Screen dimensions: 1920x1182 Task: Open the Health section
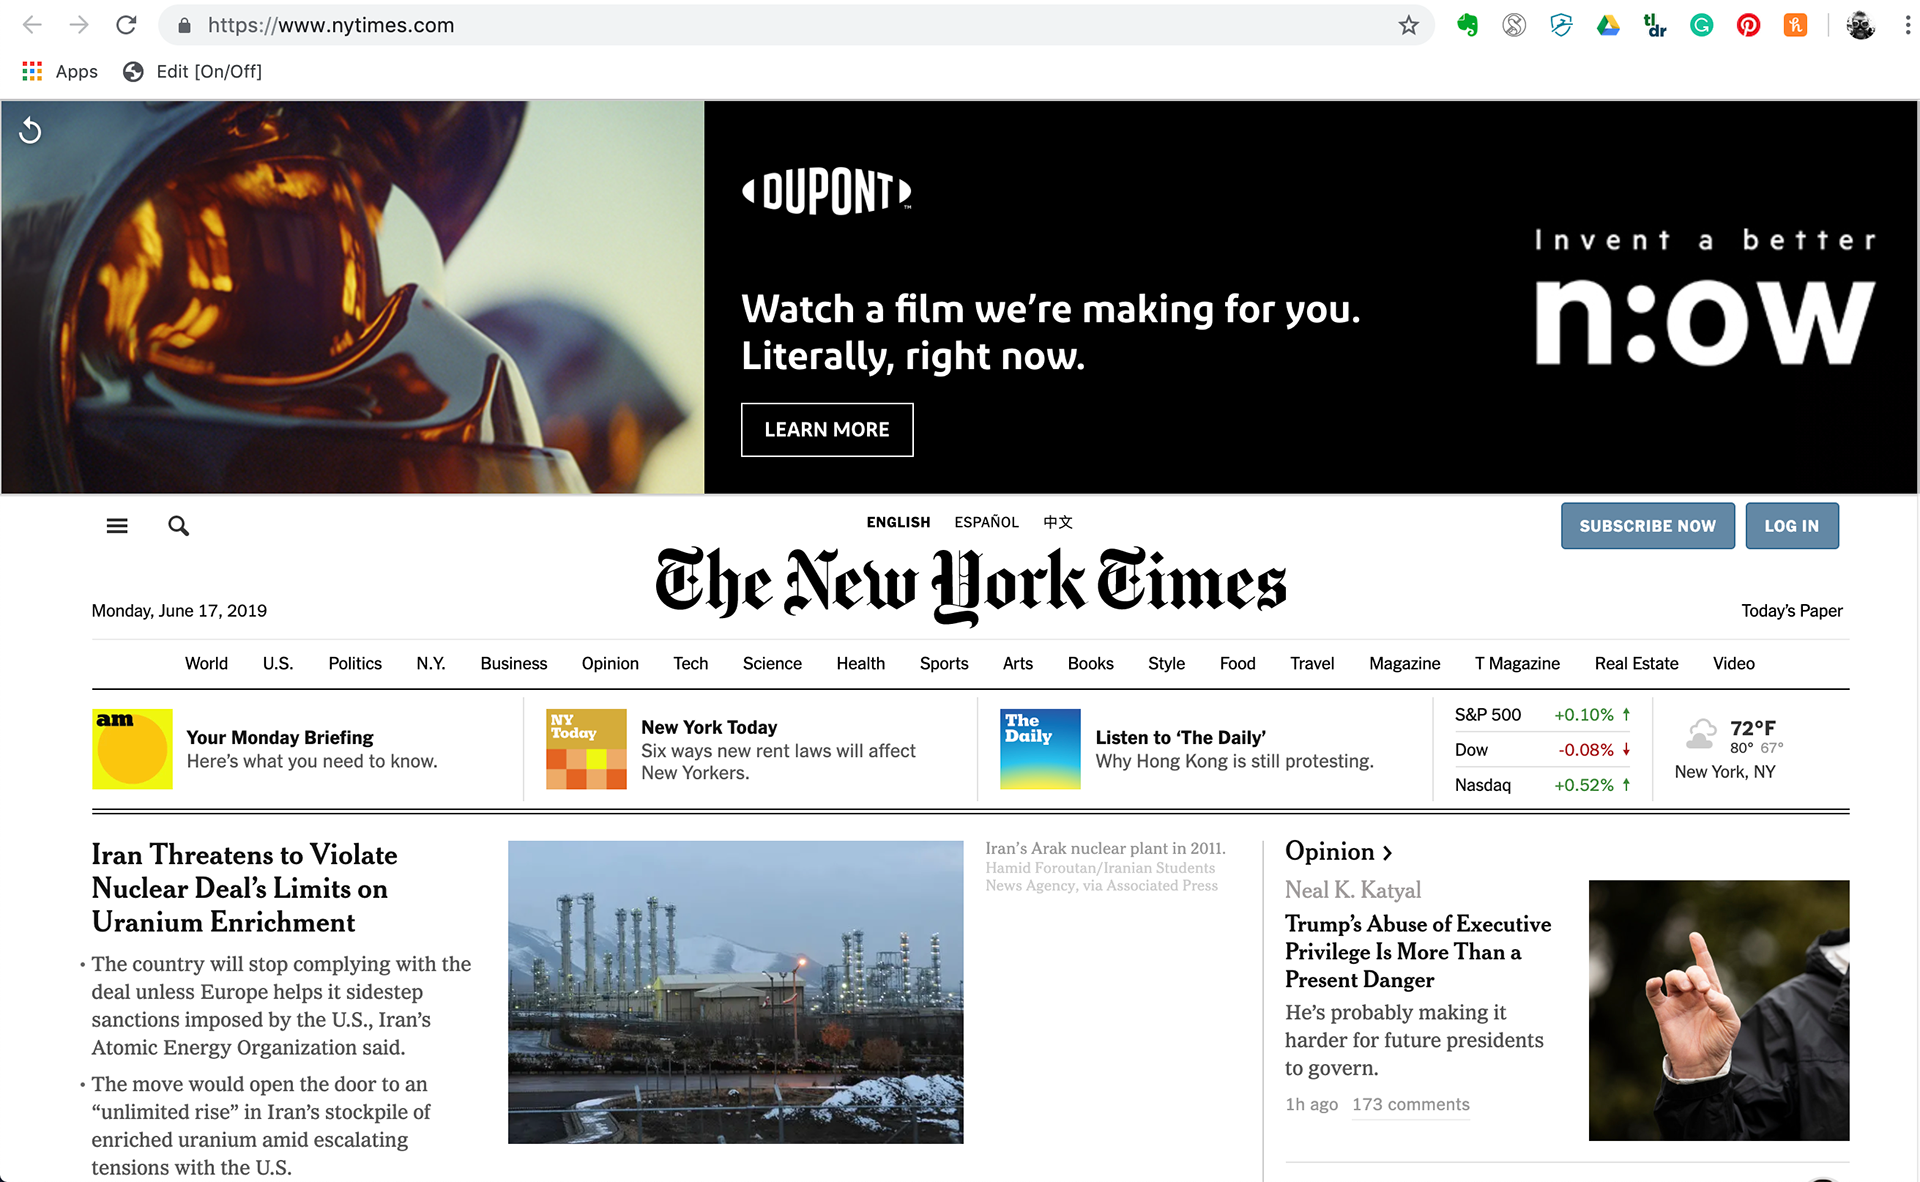[x=860, y=664]
